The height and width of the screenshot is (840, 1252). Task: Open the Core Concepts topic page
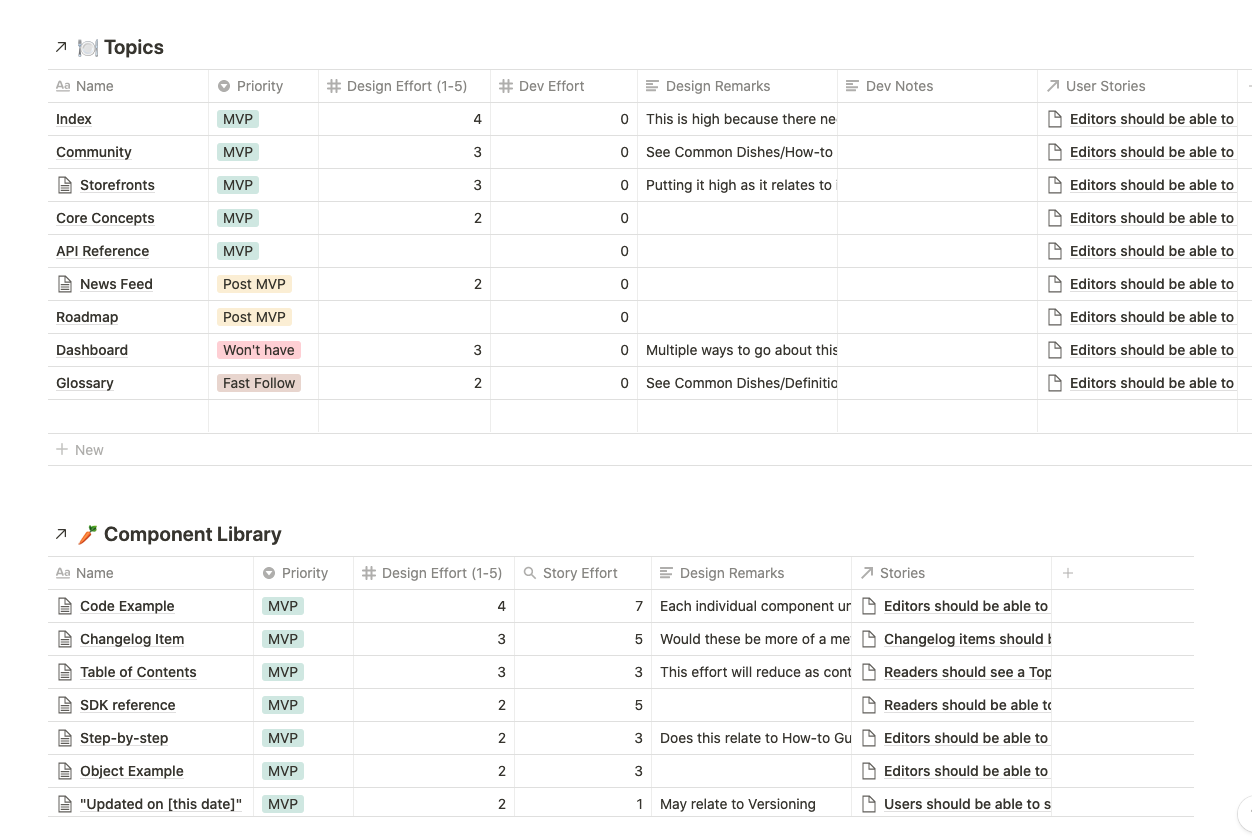click(105, 218)
